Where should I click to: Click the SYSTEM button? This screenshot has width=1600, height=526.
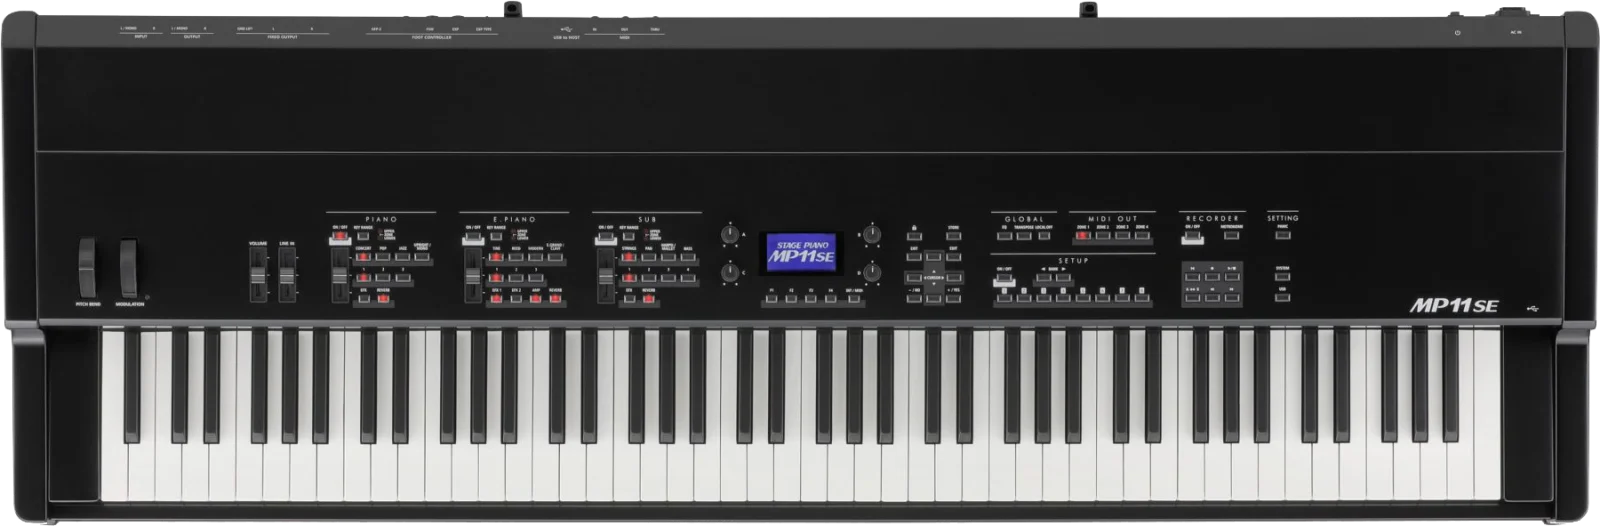(1282, 277)
